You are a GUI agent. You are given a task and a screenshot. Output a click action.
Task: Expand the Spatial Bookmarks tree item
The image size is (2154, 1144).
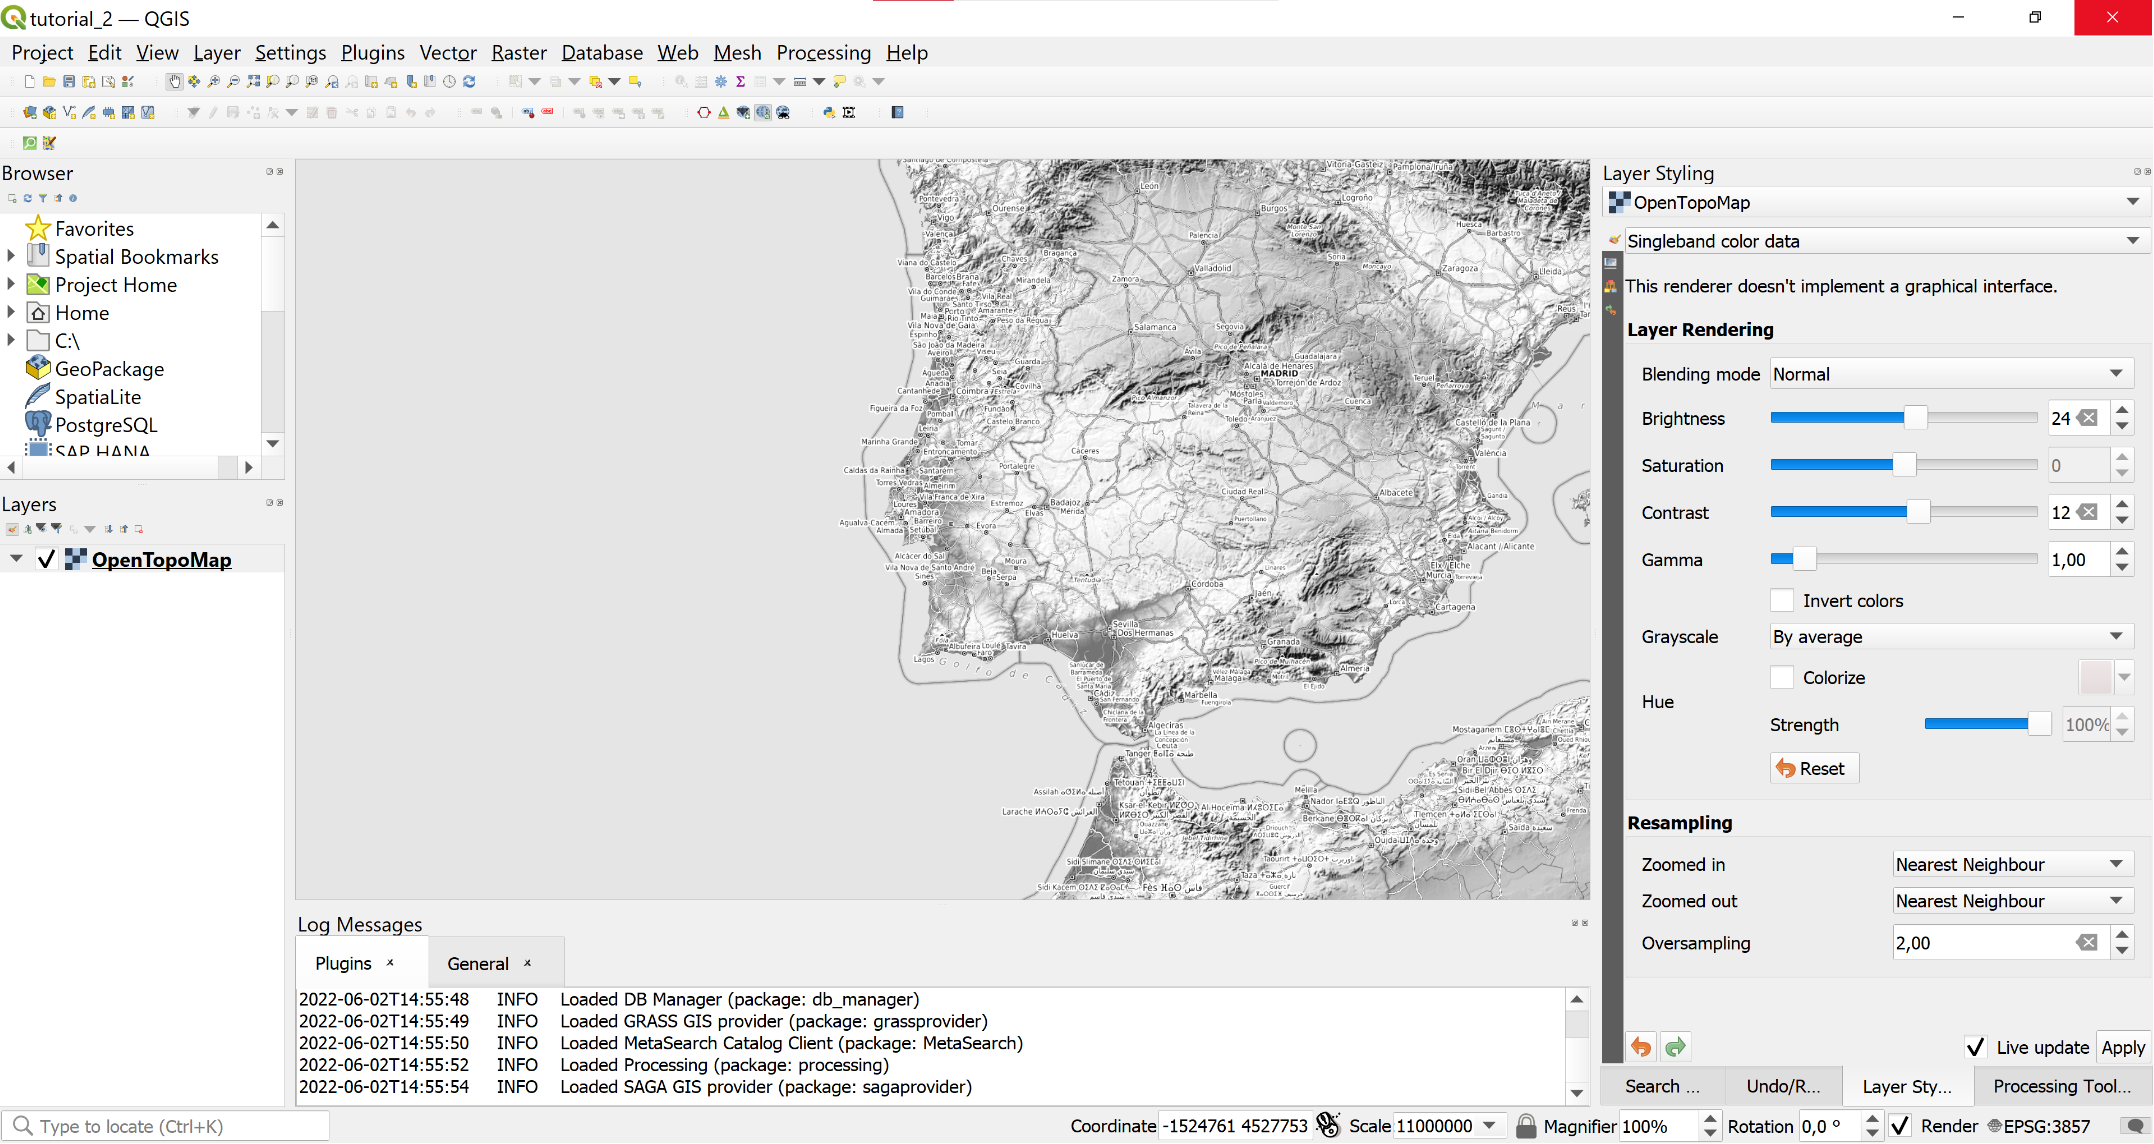click(x=11, y=257)
